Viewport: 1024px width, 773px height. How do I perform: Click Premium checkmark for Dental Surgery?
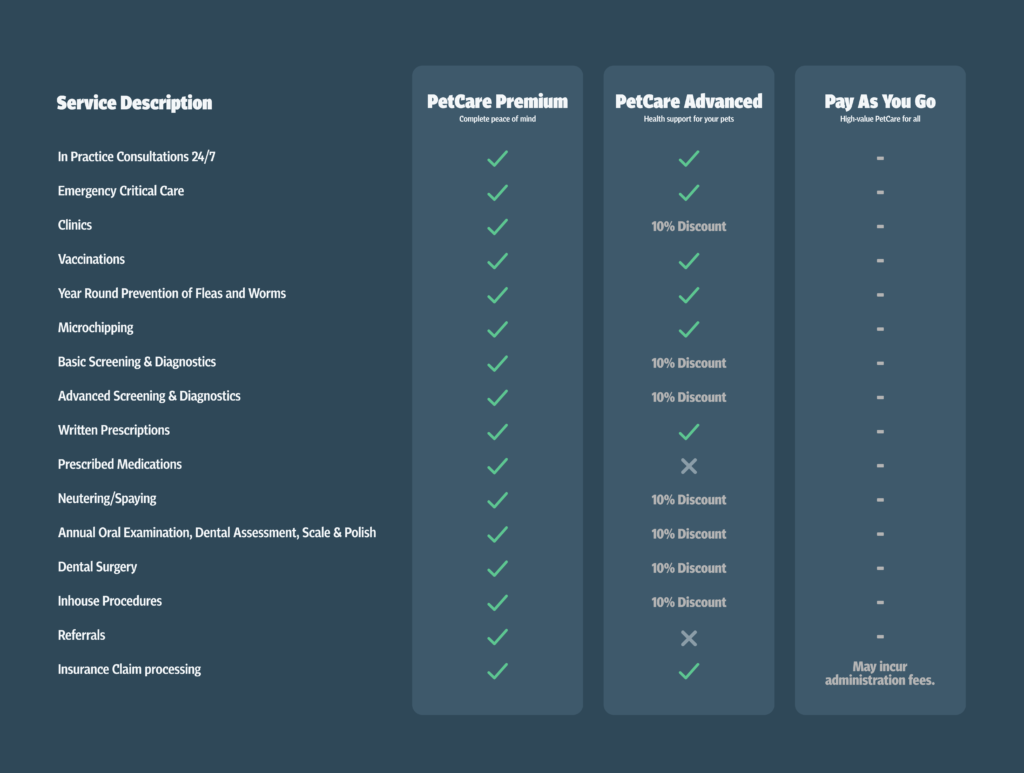497,568
